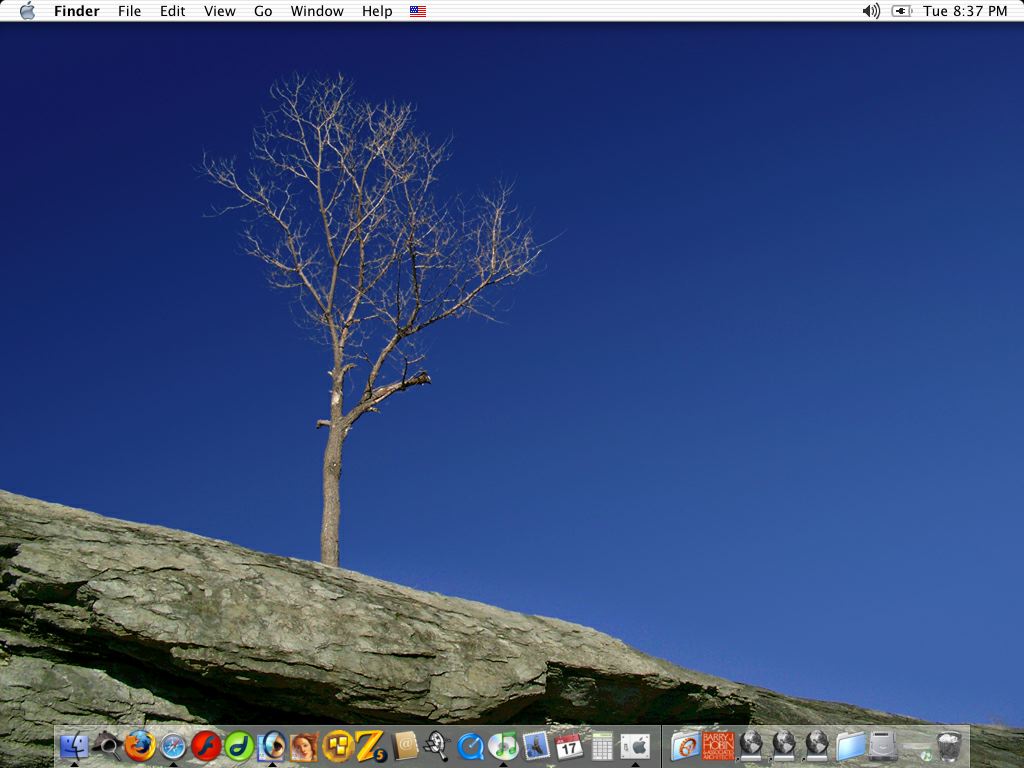Open the volume control in menu bar
The image size is (1024, 768).
click(871, 11)
